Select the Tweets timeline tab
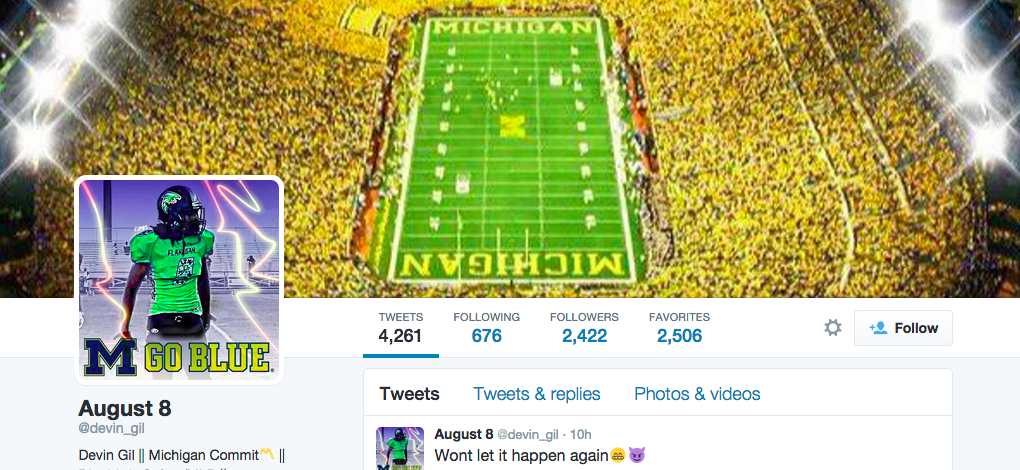 (x=409, y=394)
